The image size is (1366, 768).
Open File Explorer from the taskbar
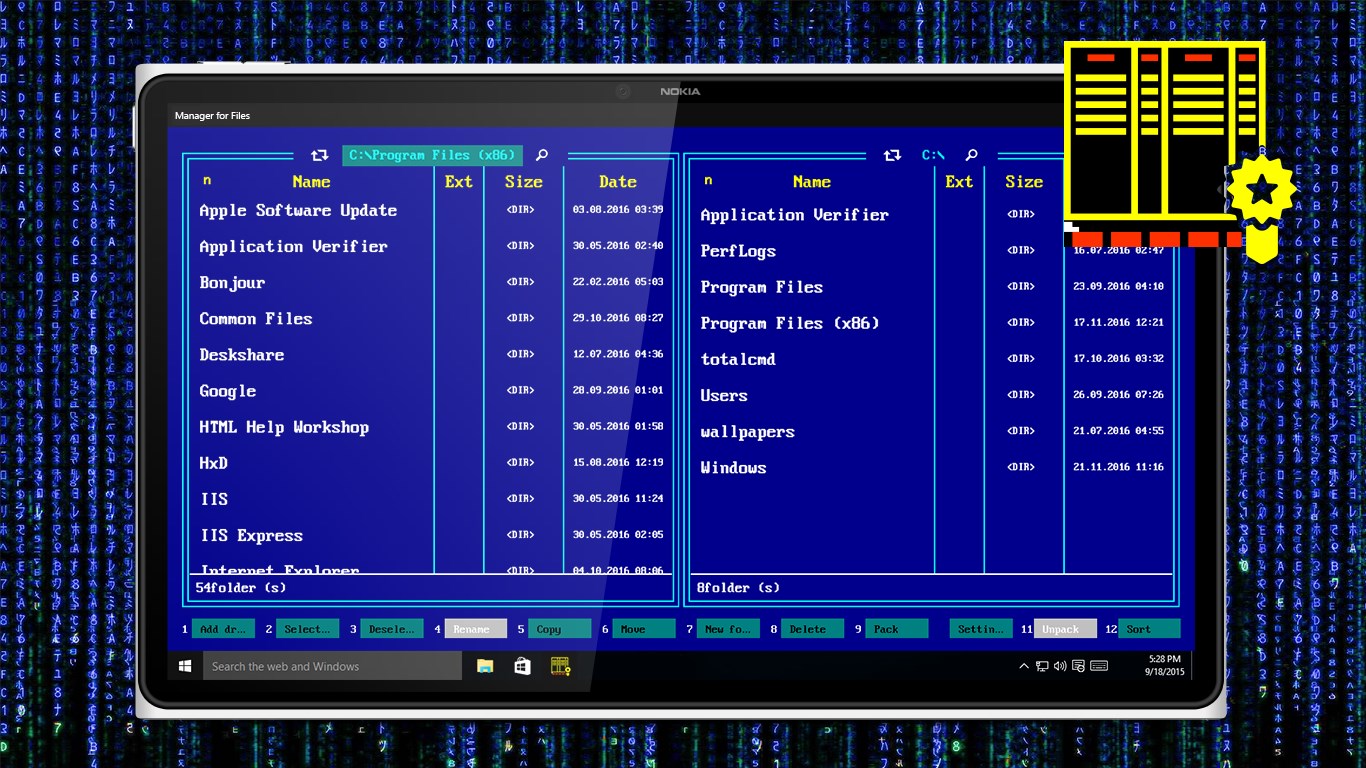486,665
